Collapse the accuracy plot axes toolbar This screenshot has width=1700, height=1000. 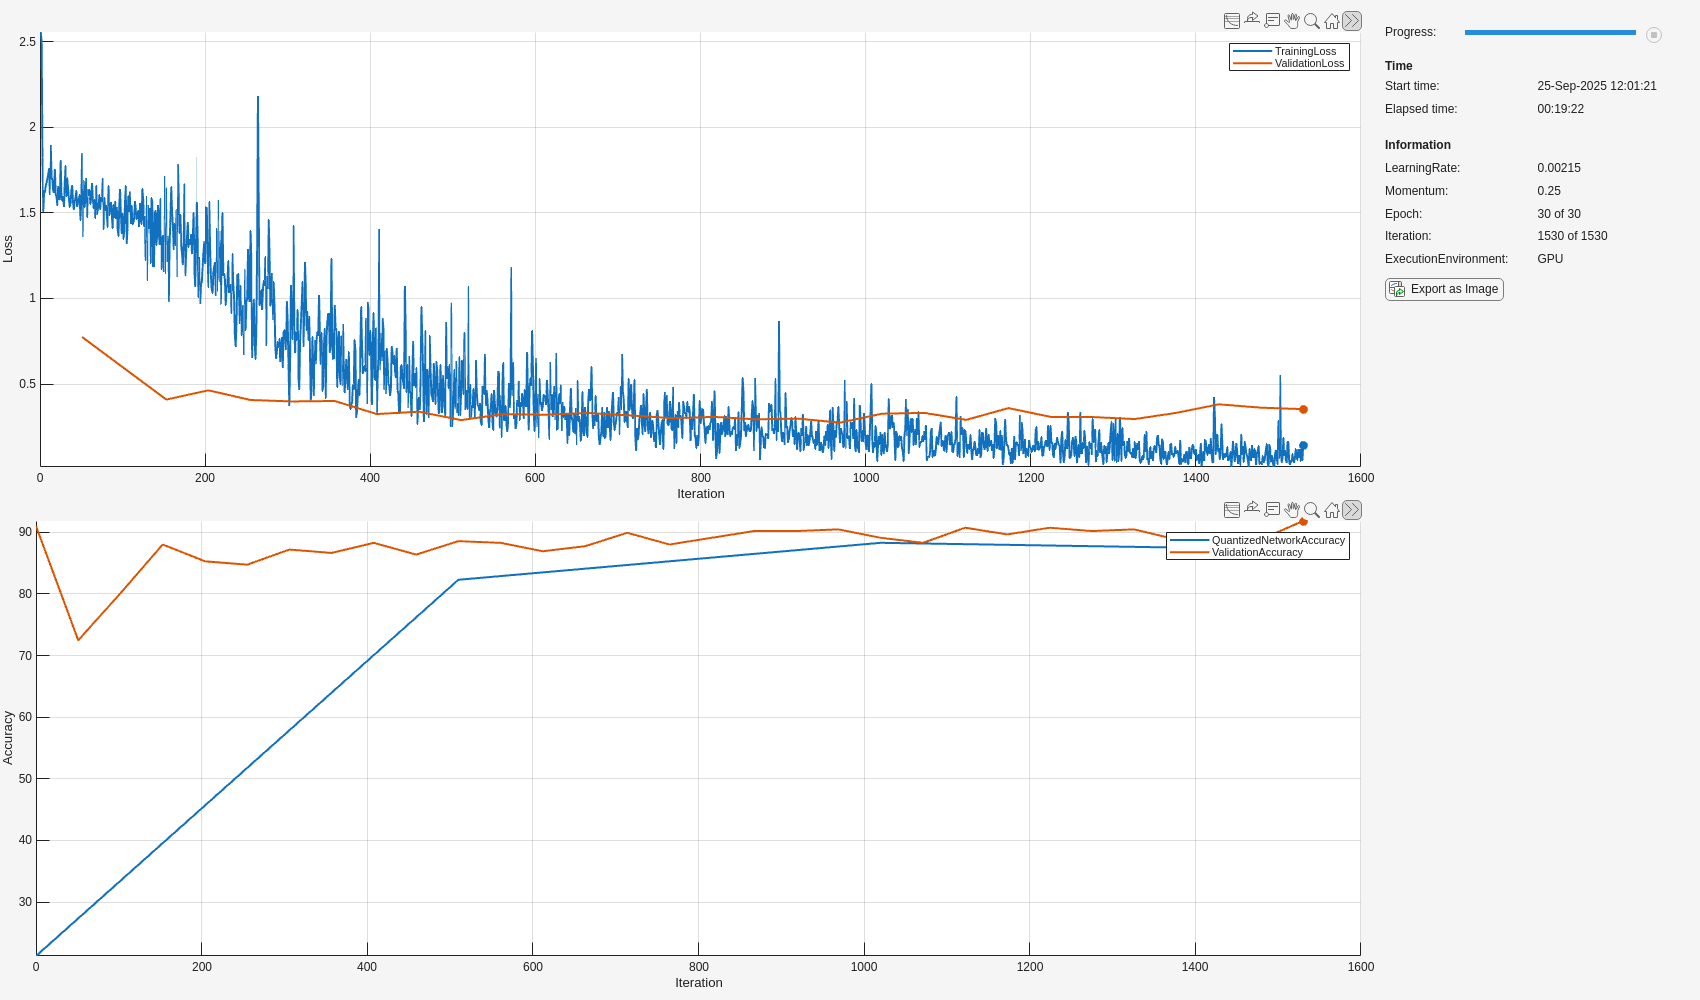1352,510
